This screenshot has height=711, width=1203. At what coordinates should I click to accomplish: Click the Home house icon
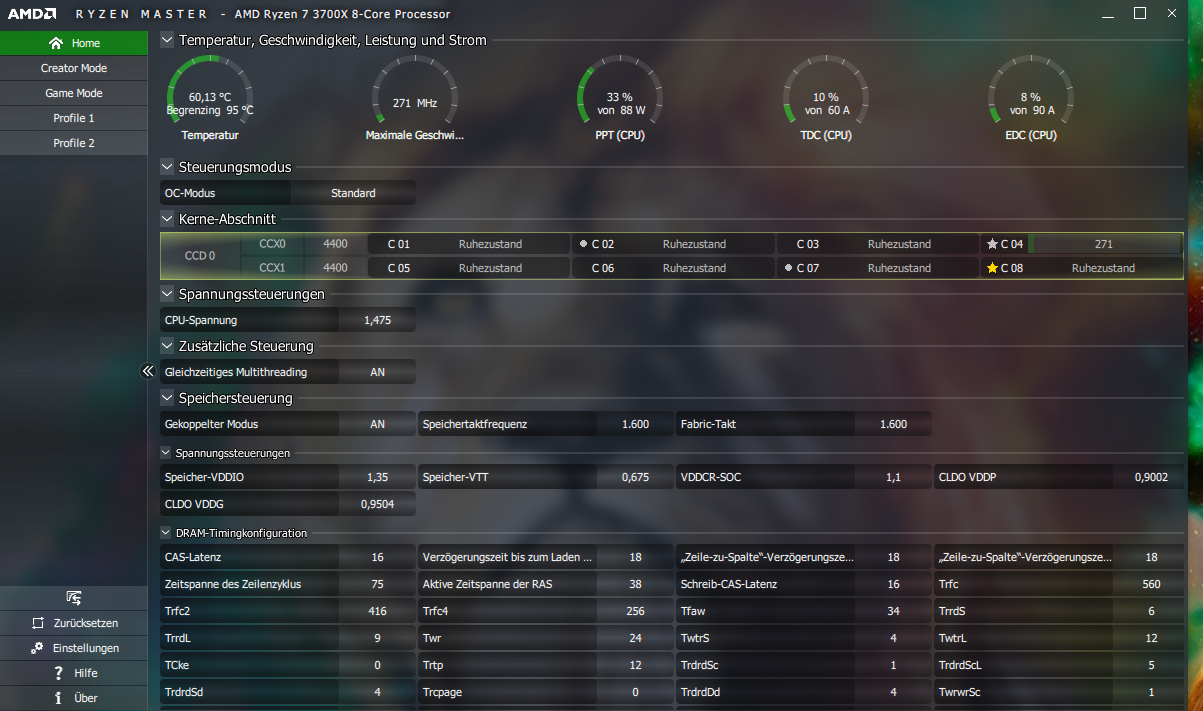(56, 43)
